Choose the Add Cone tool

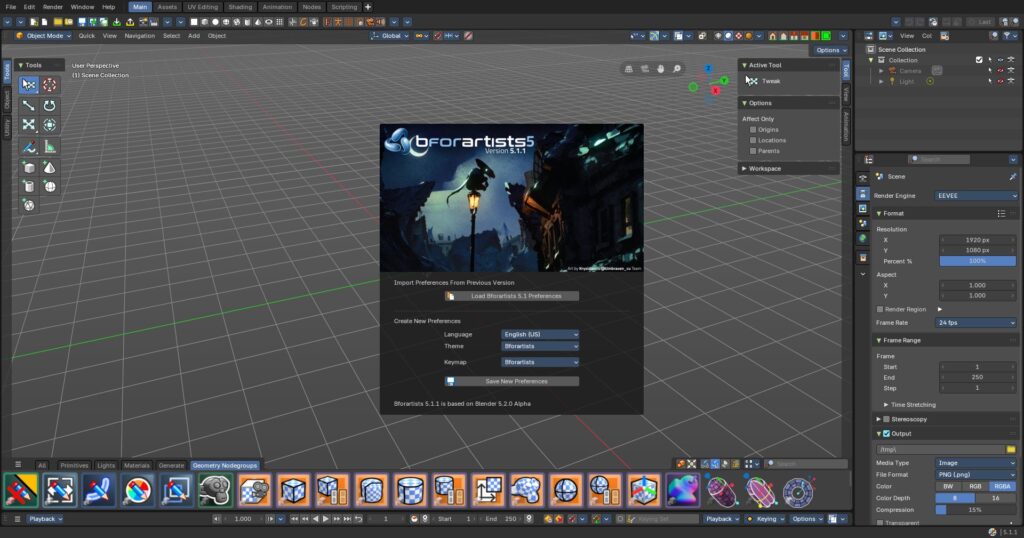coord(50,168)
